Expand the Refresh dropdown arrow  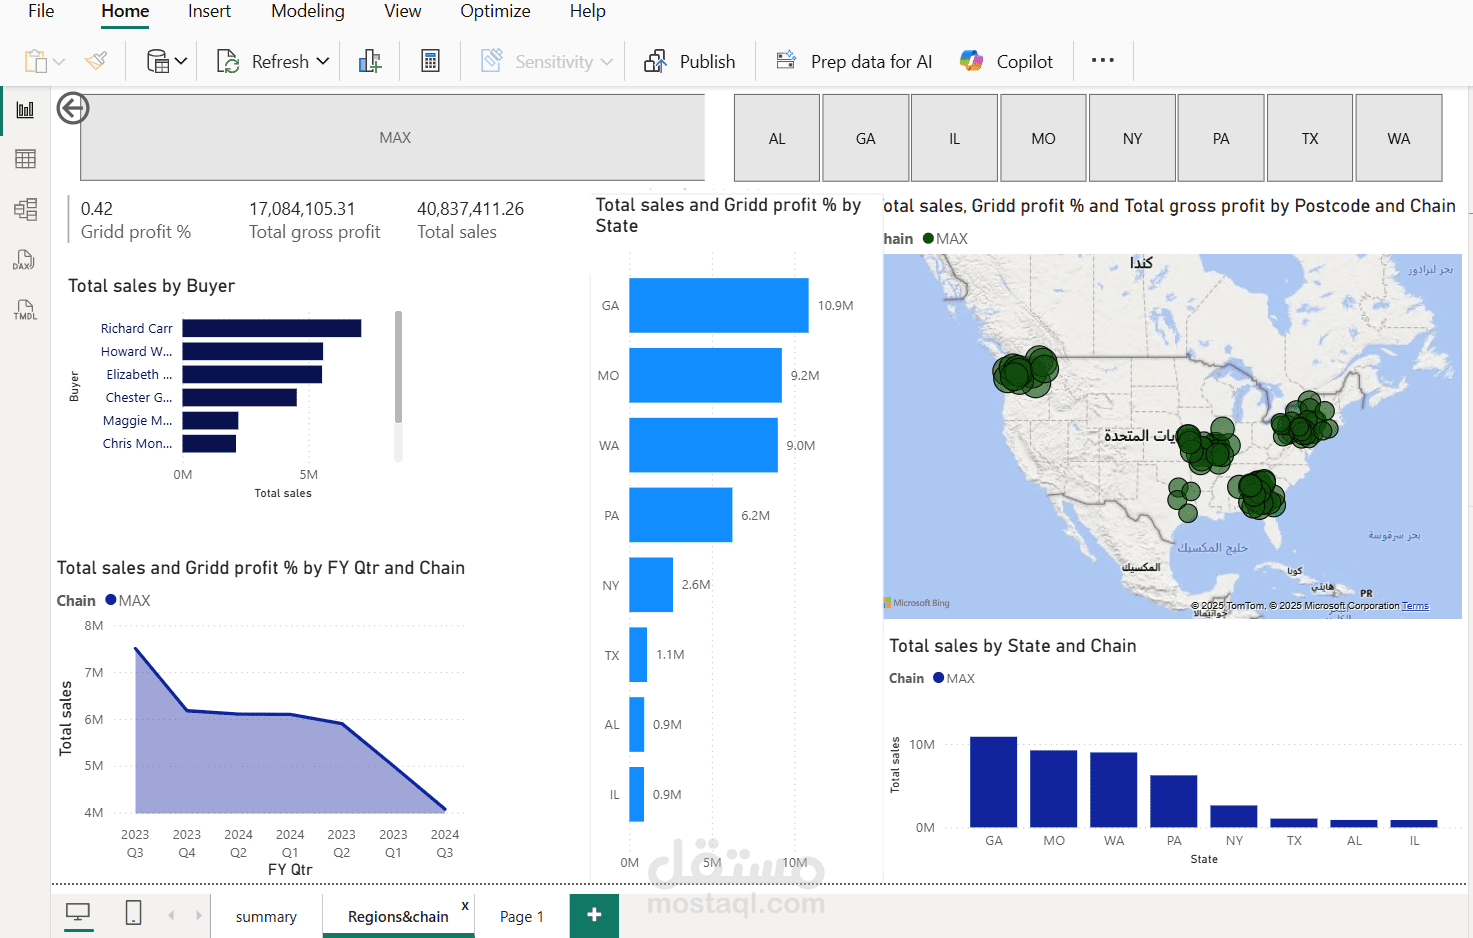323,61
